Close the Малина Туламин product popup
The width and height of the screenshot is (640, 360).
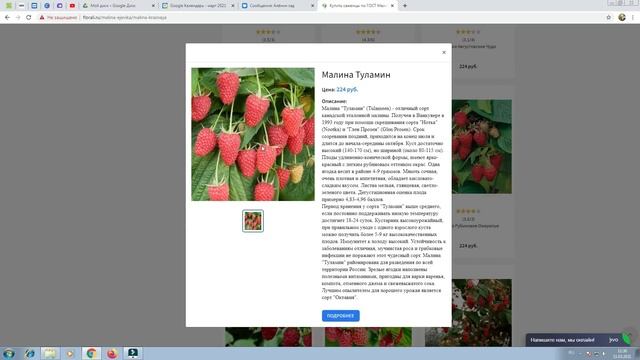click(x=444, y=52)
